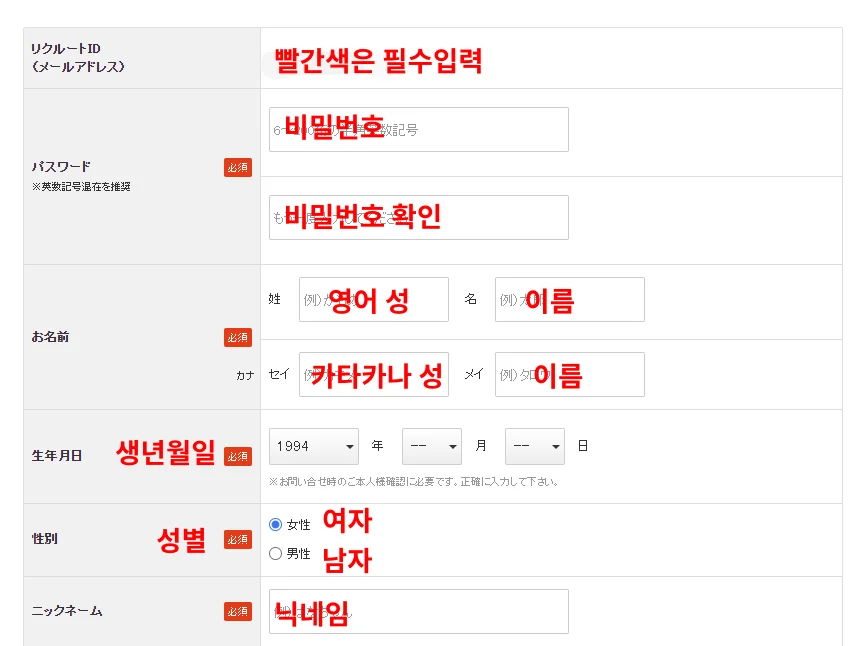
Task: Click the 必須 badge next to 性別
Action: [237, 539]
